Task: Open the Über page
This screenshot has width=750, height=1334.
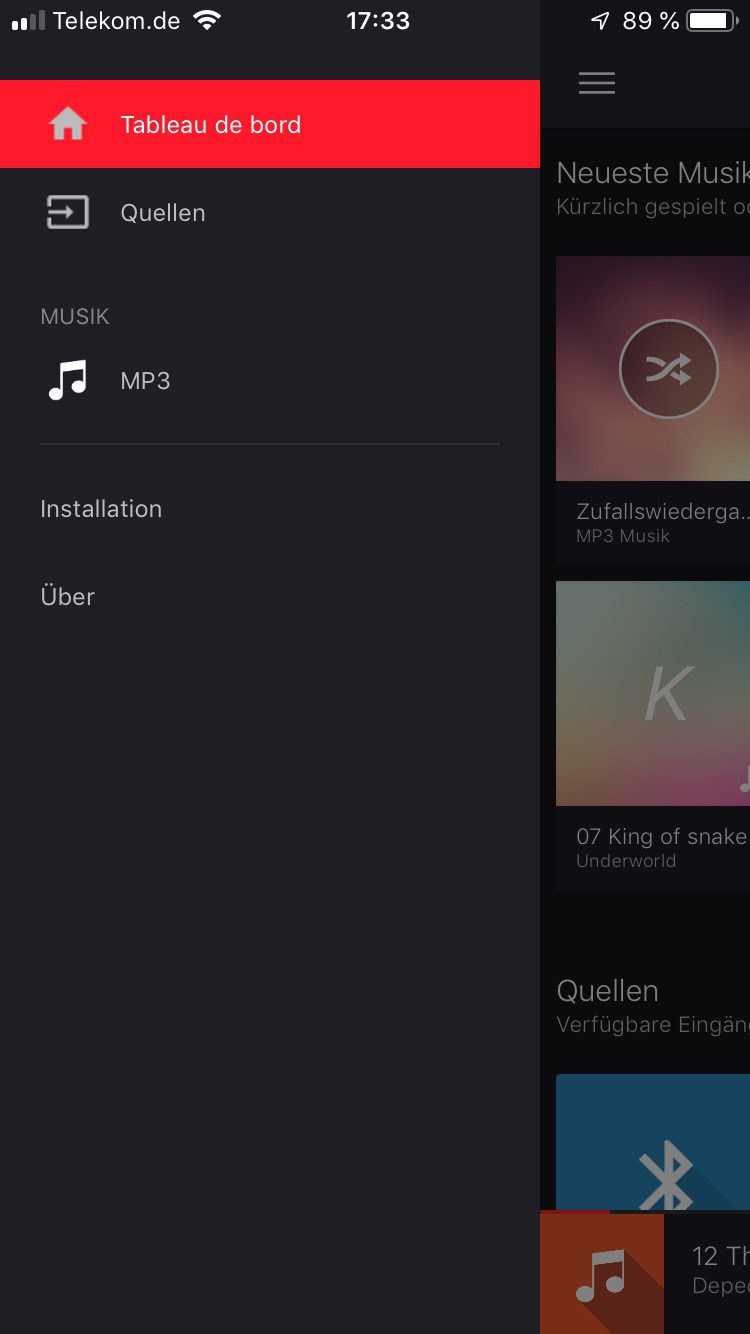Action: coord(67,596)
